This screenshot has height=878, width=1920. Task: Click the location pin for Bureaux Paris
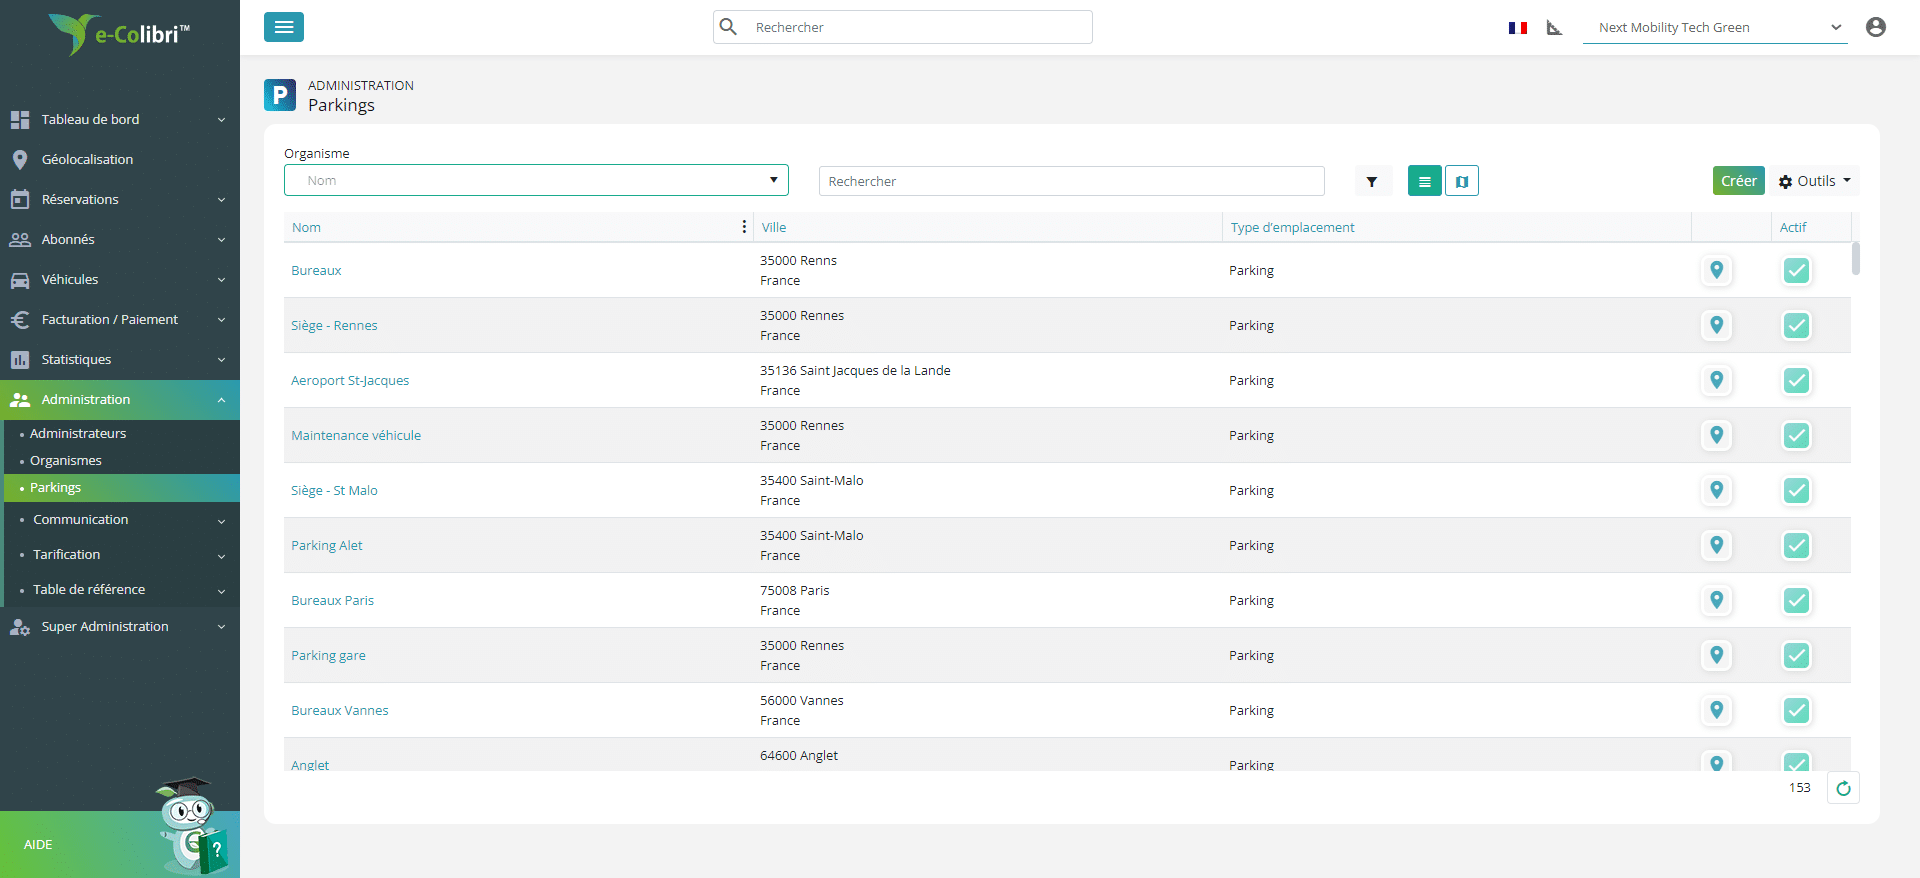point(1717,600)
